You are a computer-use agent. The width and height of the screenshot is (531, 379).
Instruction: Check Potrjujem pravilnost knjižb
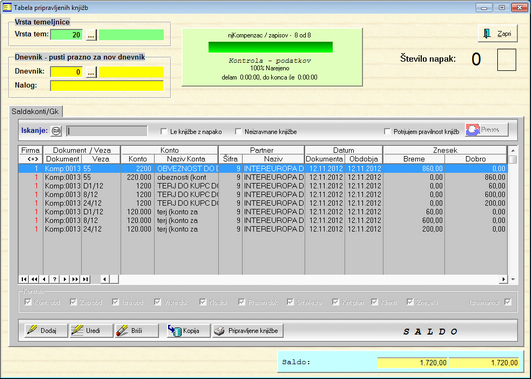387,131
